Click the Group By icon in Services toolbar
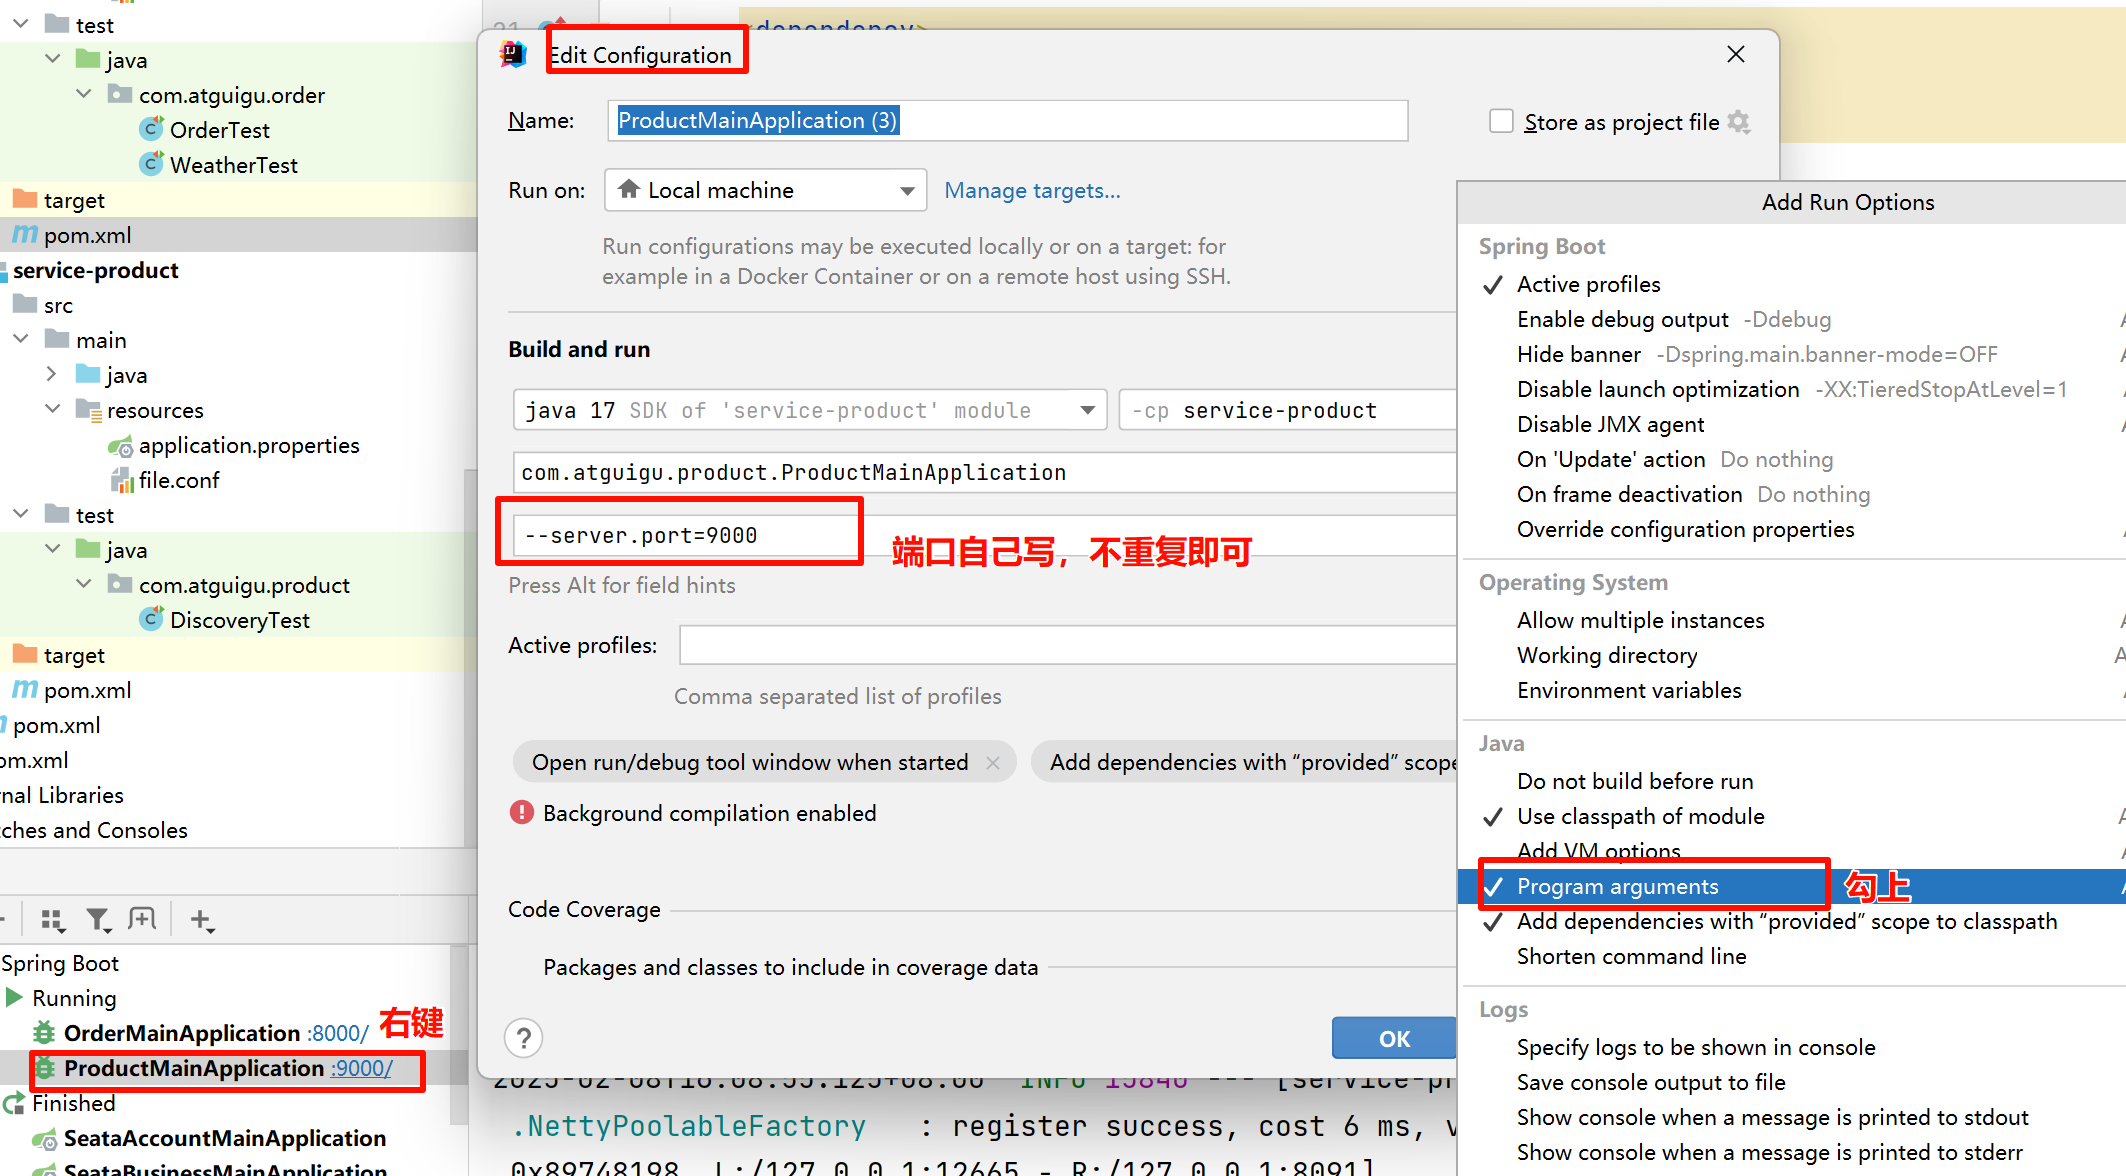 [52, 919]
